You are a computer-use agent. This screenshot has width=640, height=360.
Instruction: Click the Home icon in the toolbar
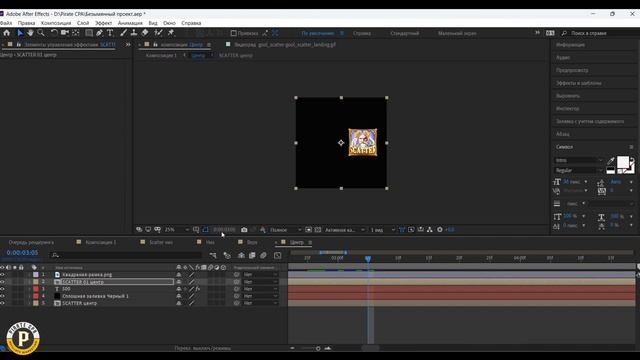[7, 33]
